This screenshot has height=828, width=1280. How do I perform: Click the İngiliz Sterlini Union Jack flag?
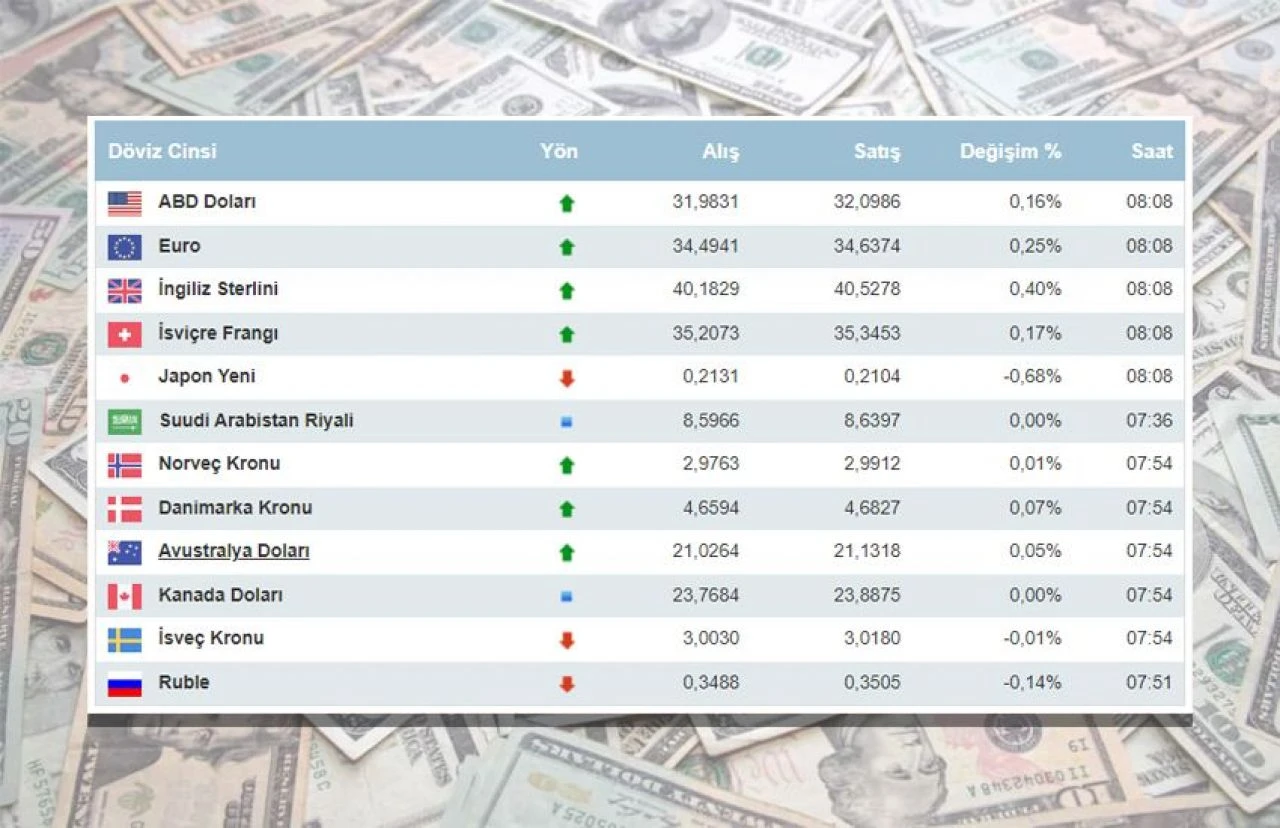pyautogui.click(x=123, y=289)
